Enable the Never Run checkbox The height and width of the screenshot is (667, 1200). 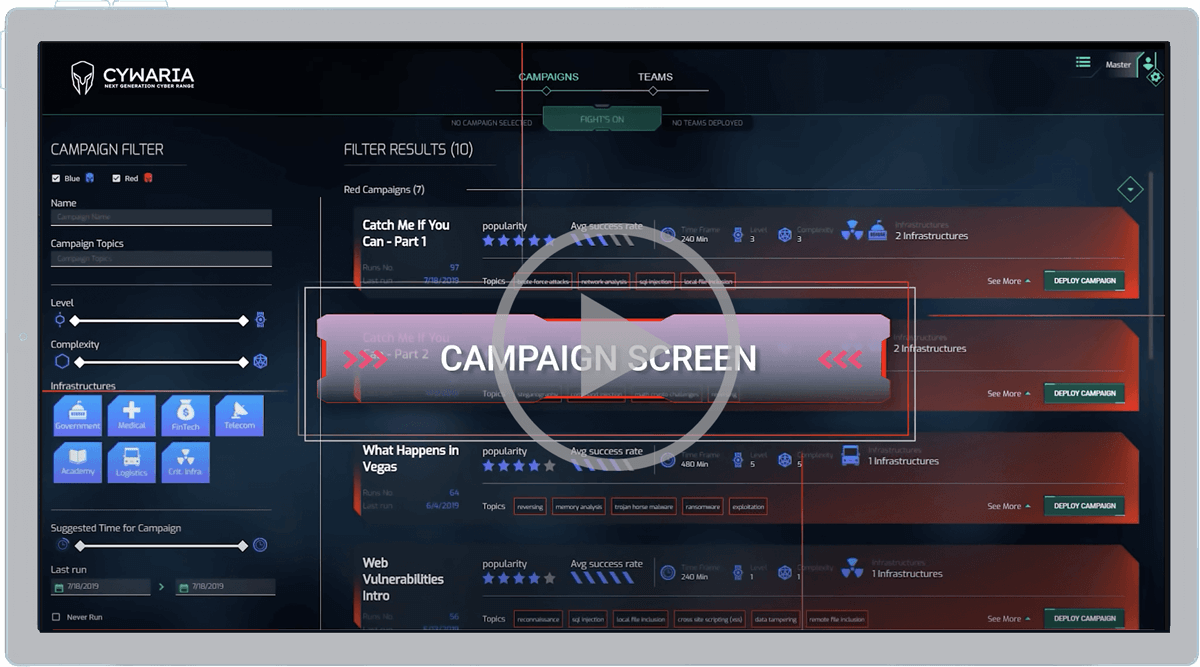point(56,617)
